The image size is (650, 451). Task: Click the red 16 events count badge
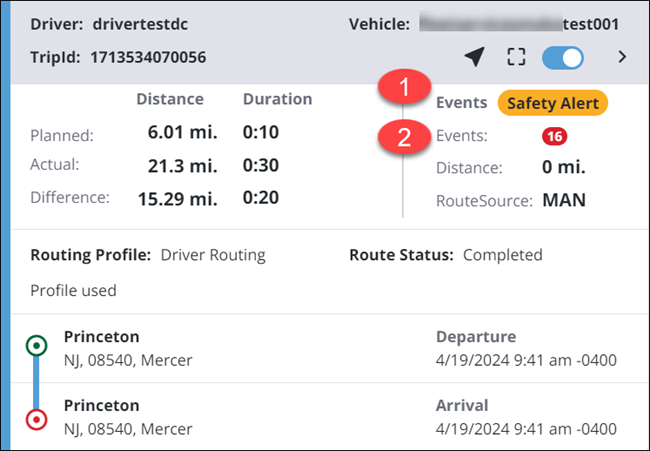coord(554,136)
